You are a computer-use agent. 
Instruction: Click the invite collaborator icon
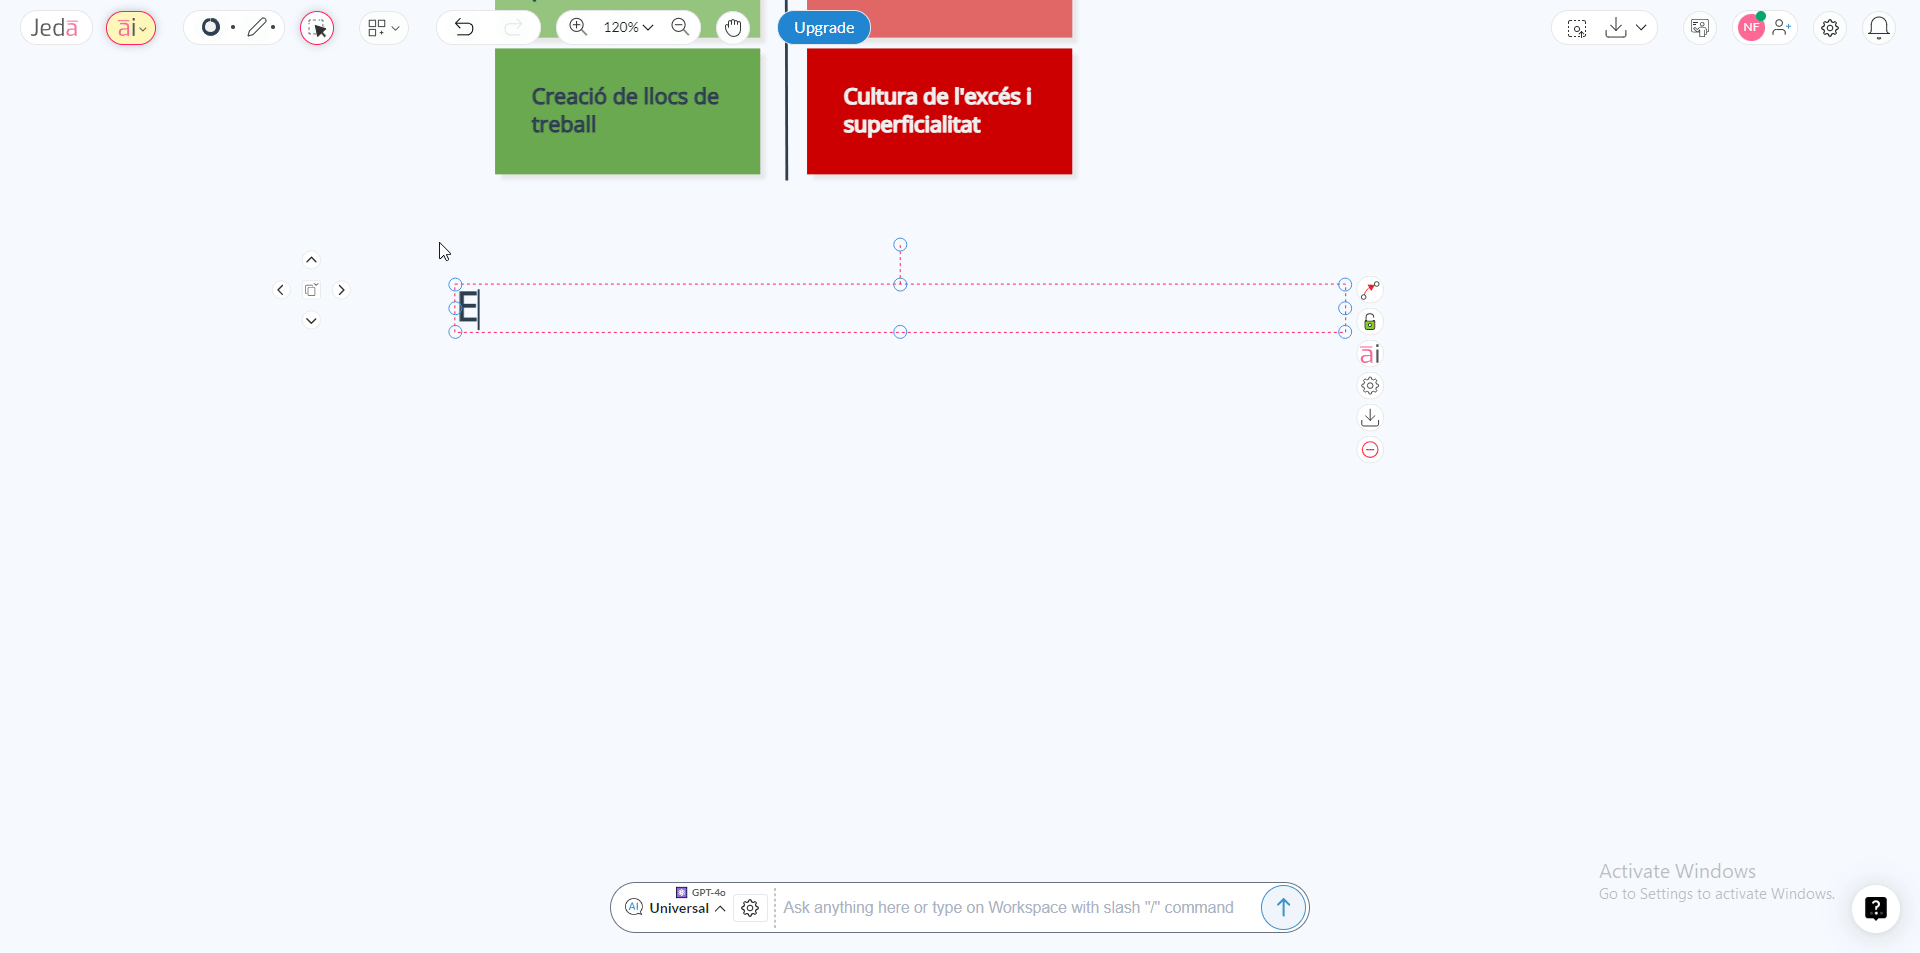1782,28
